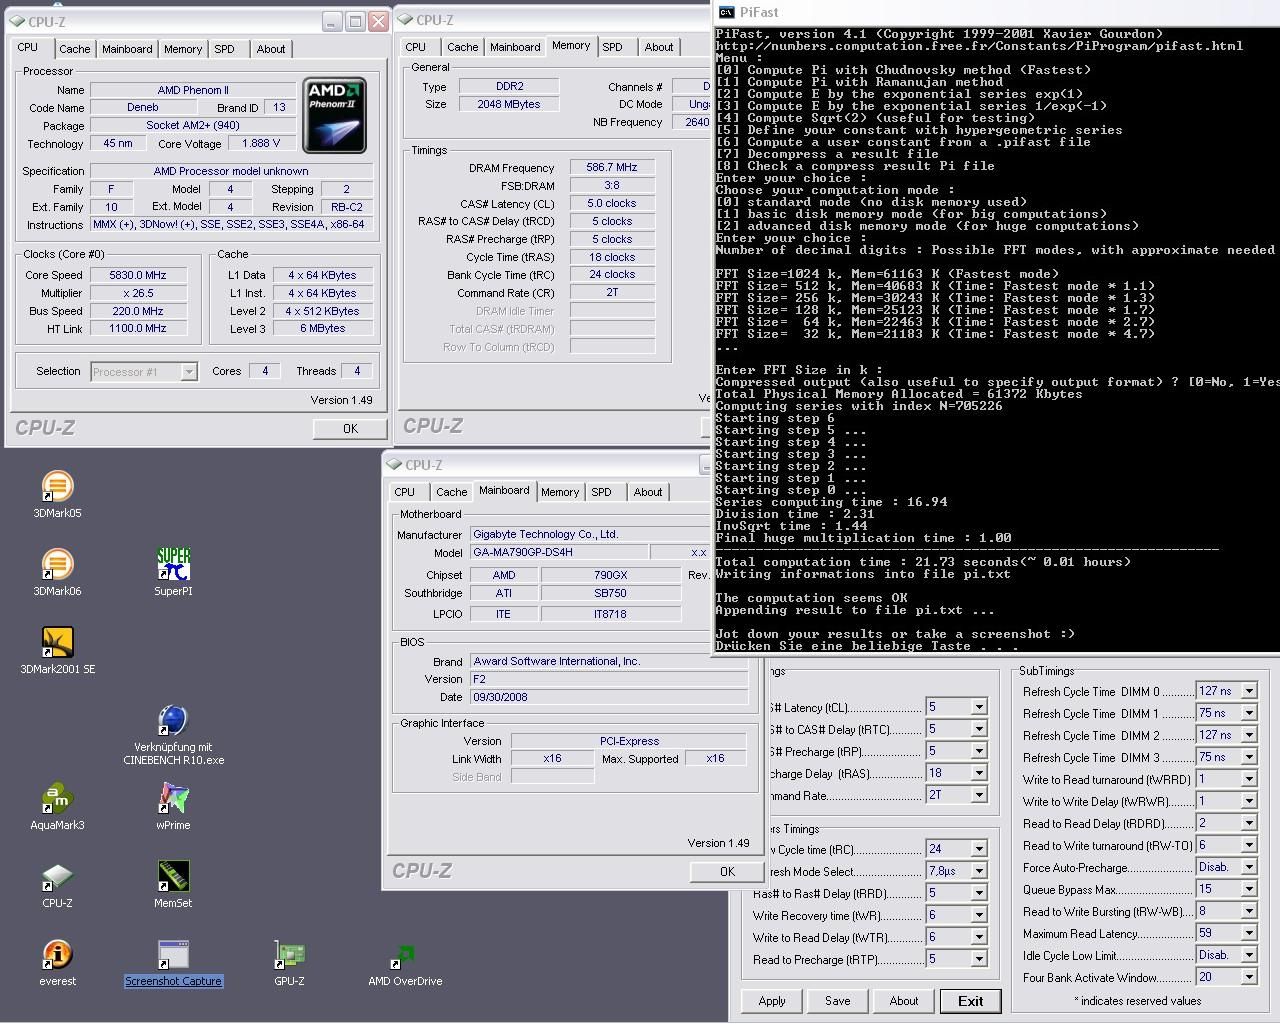Click the BIOS date 09/30/2008 field

[x=608, y=697]
